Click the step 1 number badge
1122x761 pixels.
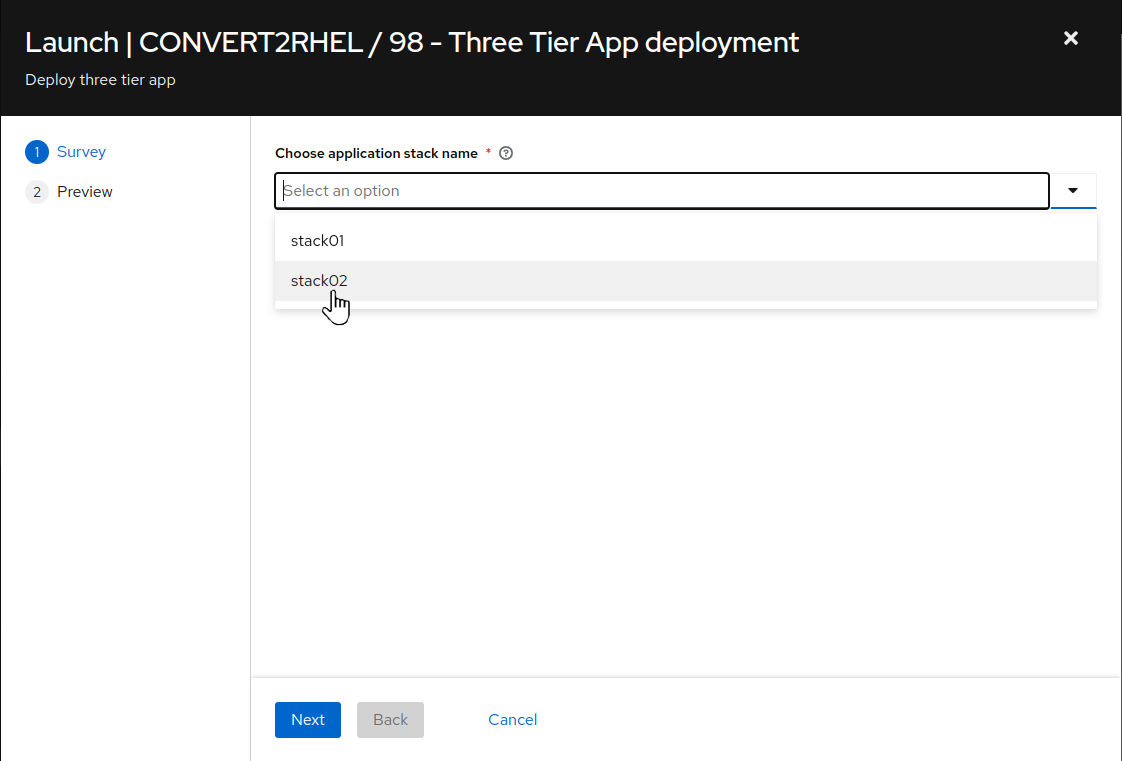point(36,152)
